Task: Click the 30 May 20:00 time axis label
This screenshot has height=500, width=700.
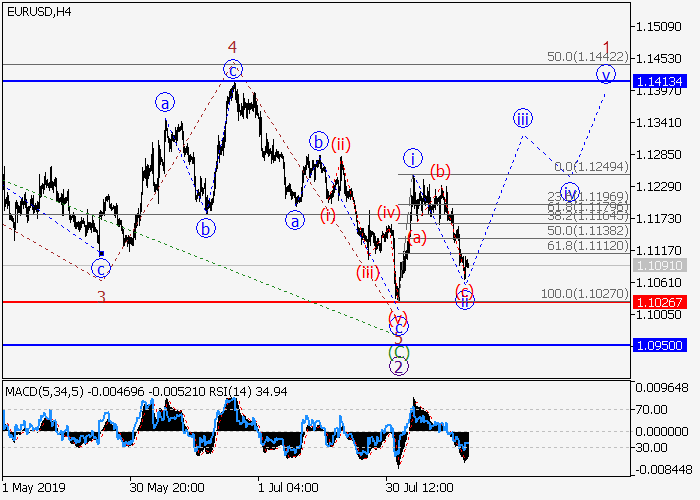Action: pos(167,487)
